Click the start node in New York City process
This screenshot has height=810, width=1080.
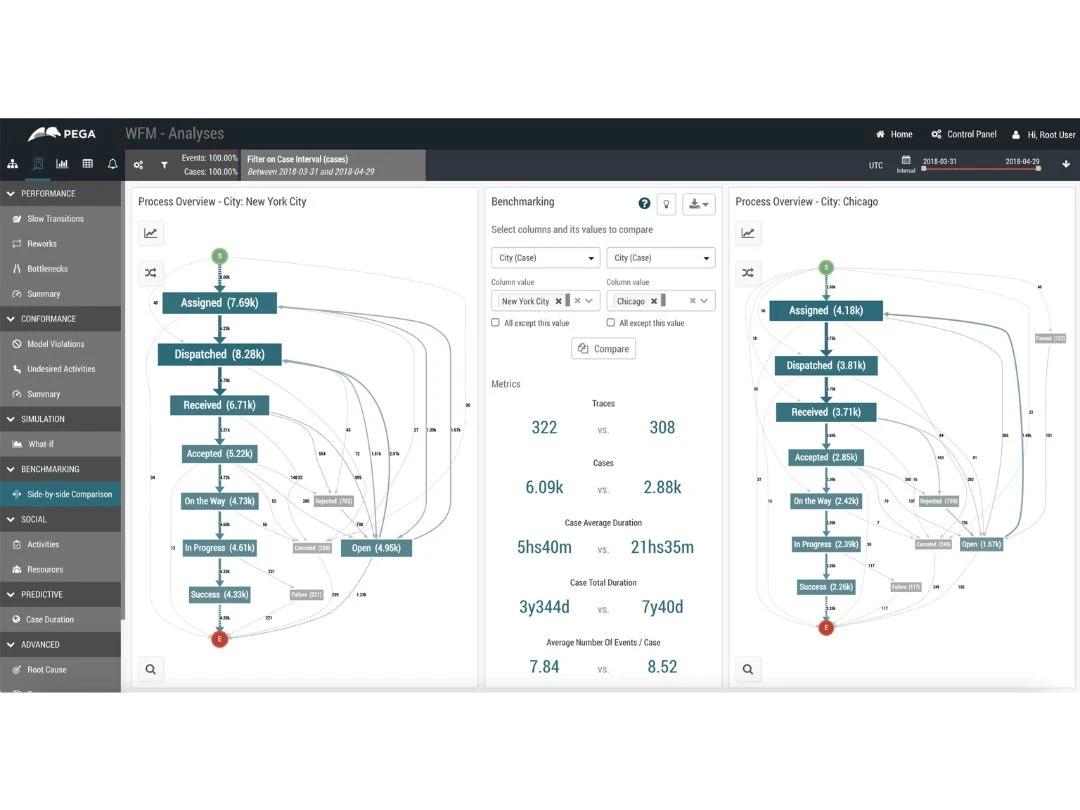click(x=220, y=256)
